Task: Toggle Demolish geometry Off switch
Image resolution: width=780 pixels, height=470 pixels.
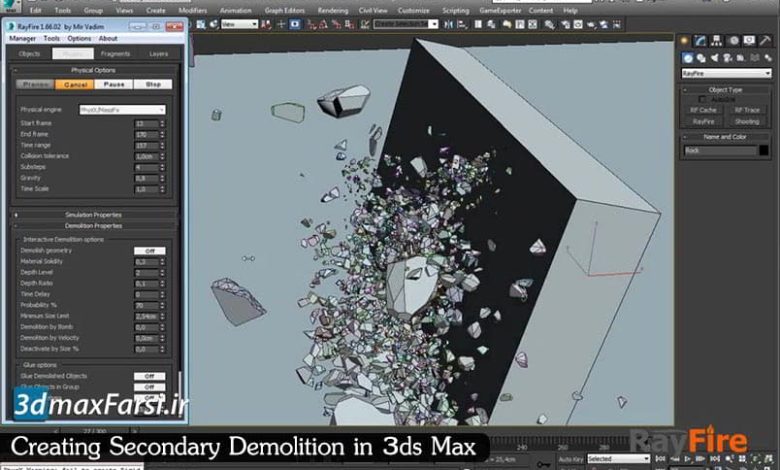Action: 150,251
